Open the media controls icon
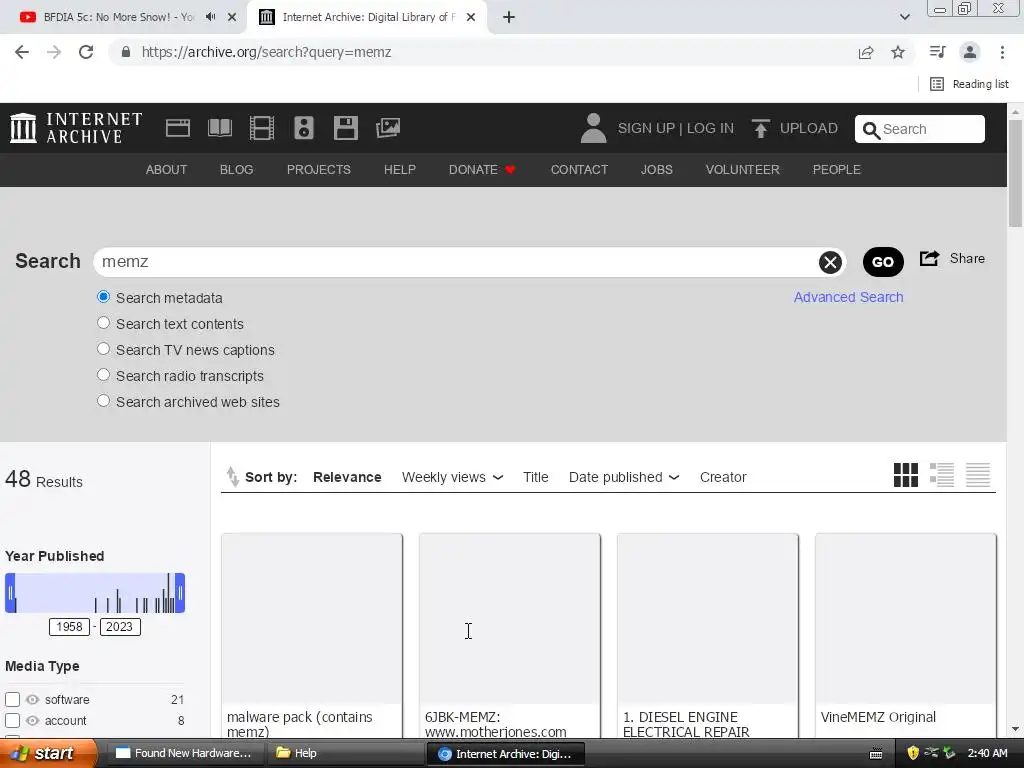Image resolution: width=1024 pixels, height=768 pixels. (938, 52)
